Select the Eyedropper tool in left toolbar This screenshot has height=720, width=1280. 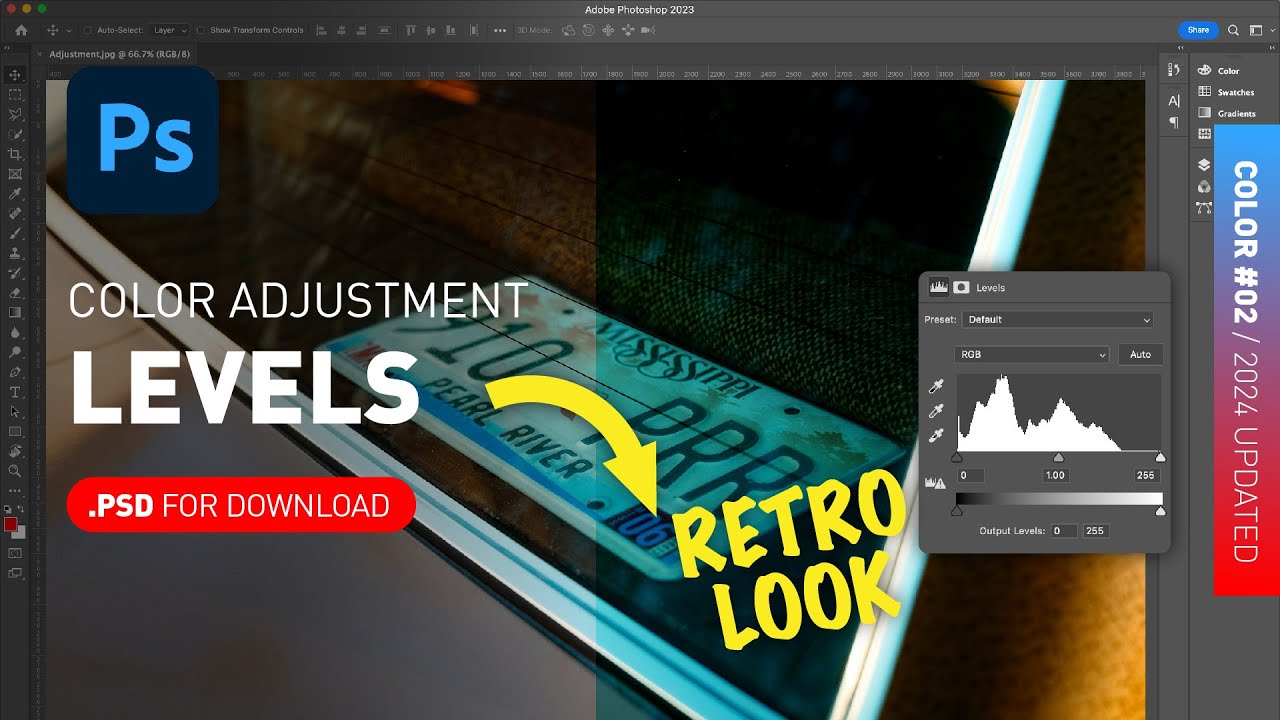coord(15,193)
